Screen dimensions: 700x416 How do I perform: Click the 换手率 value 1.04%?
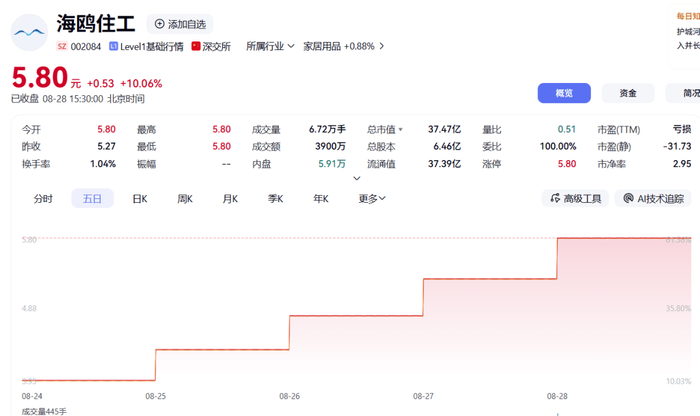103,164
